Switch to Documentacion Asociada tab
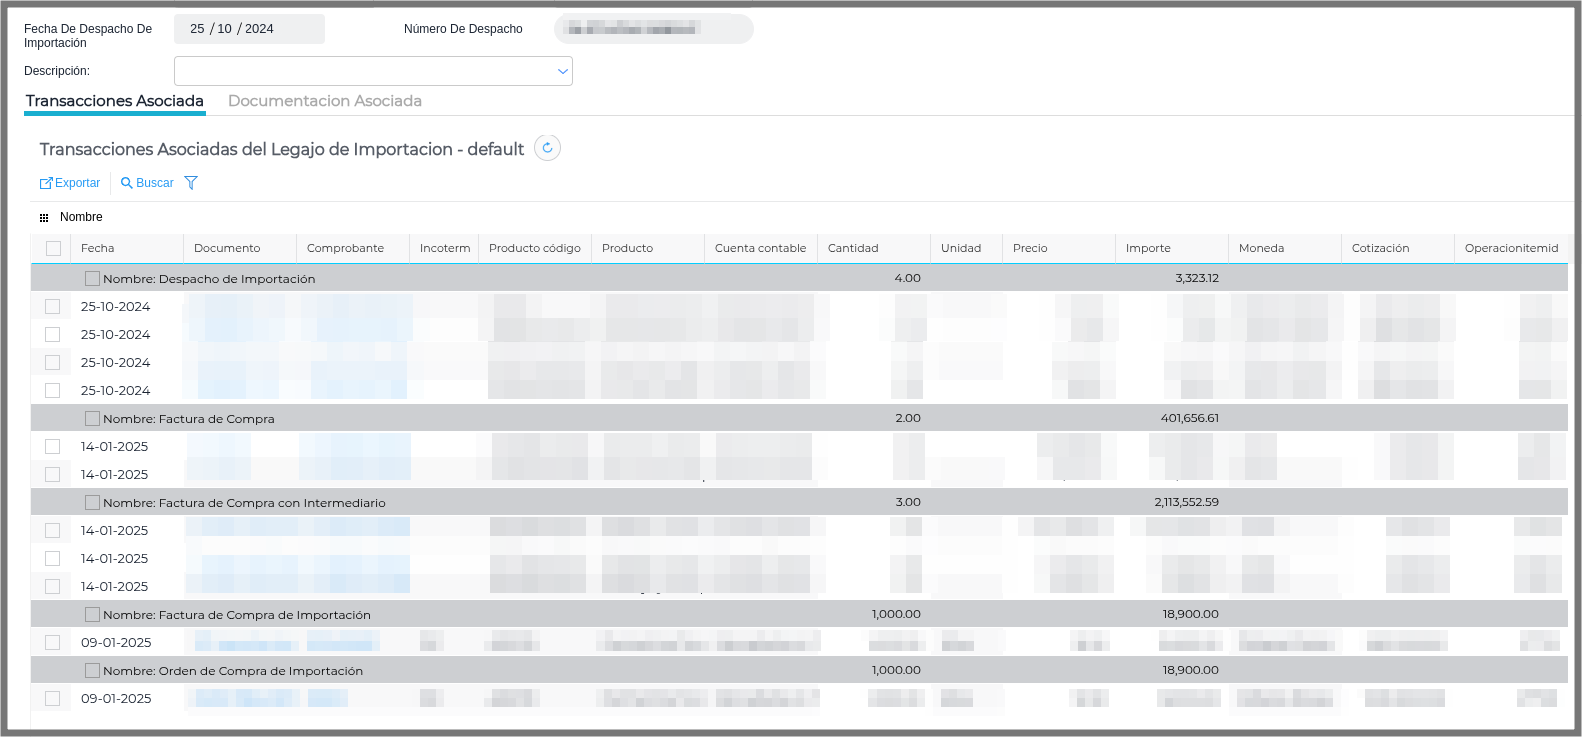1582x737 pixels. pyautogui.click(x=325, y=101)
